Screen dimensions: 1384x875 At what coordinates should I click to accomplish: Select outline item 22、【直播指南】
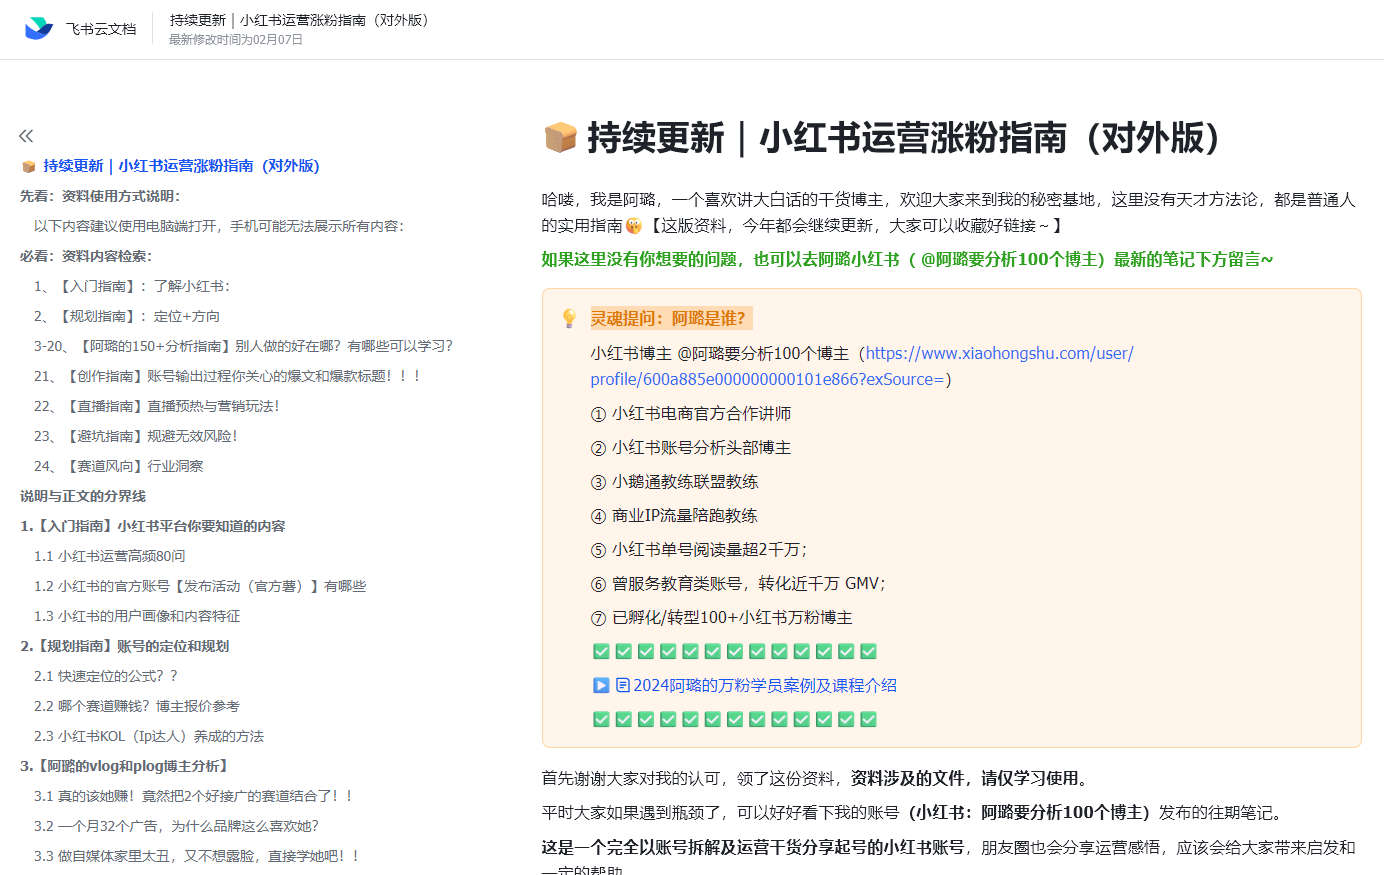click(x=156, y=406)
